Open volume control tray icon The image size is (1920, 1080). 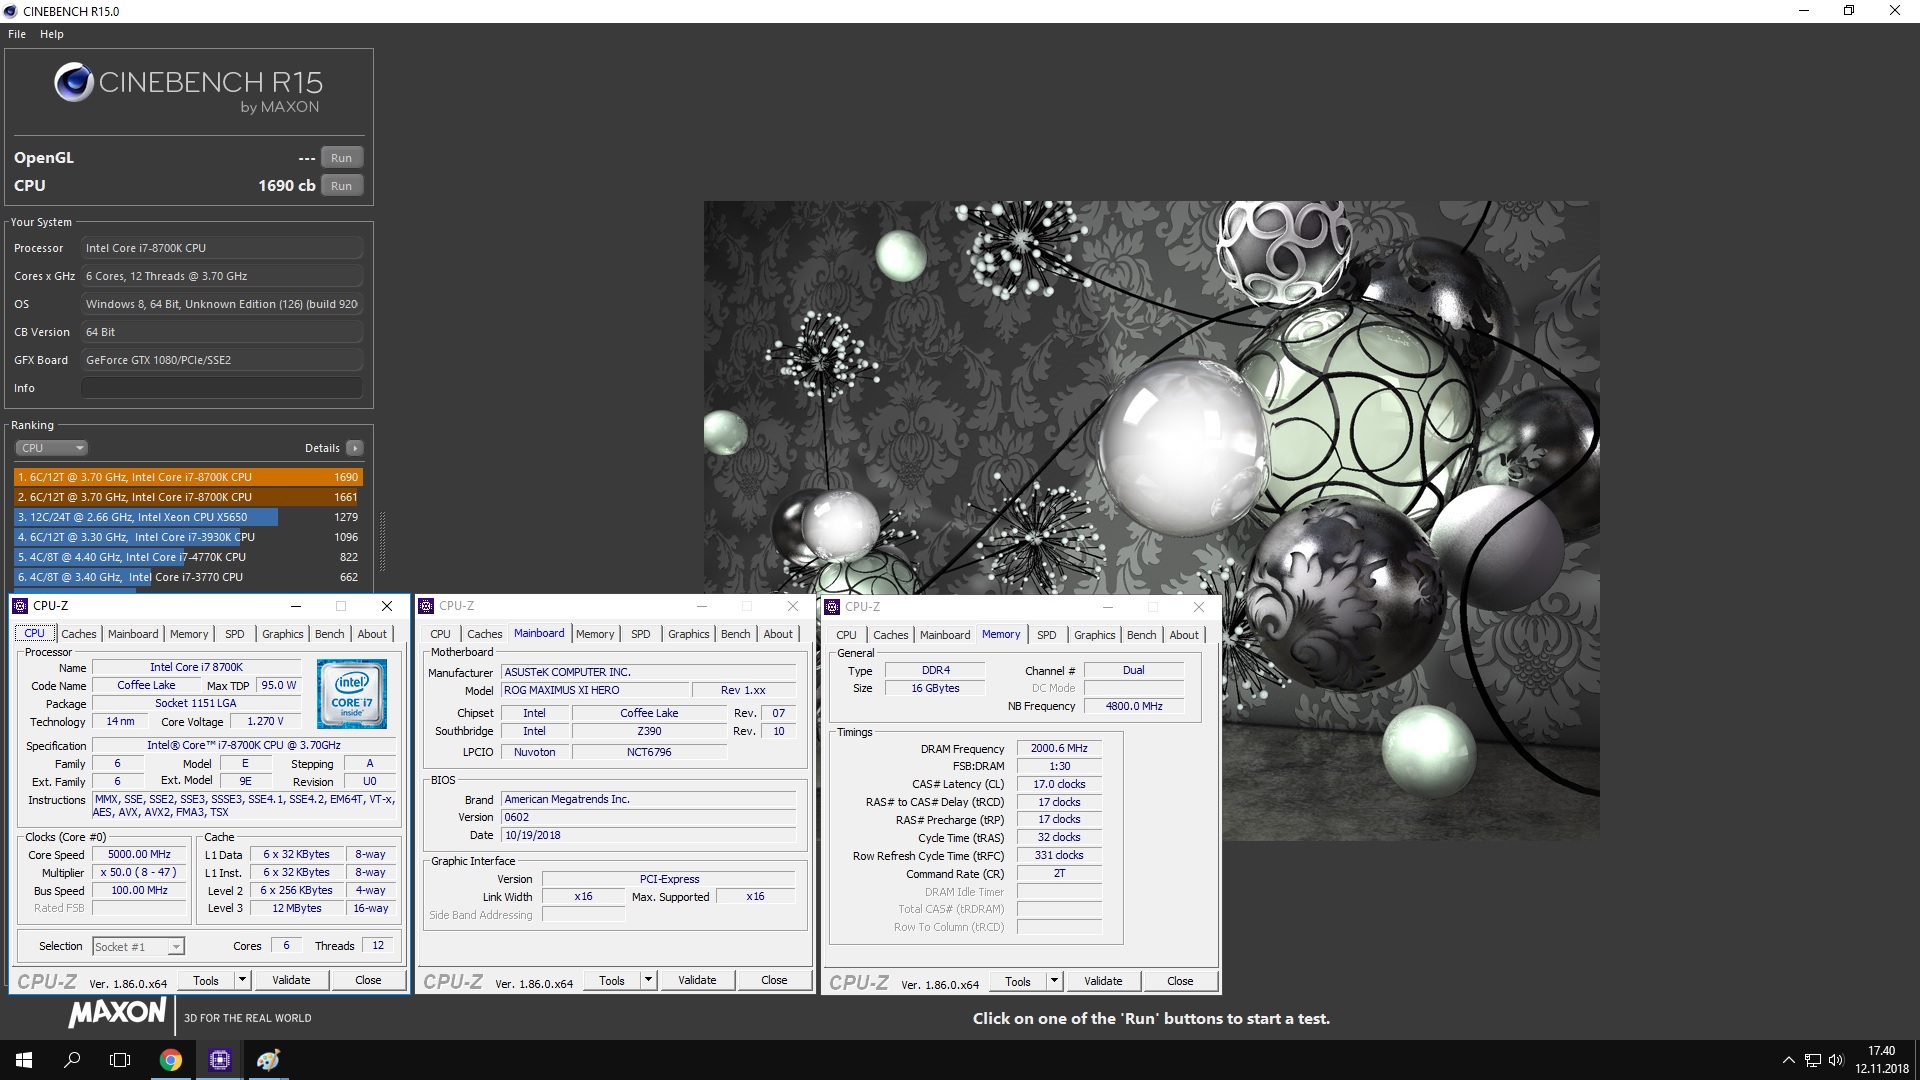click(1836, 1060)
